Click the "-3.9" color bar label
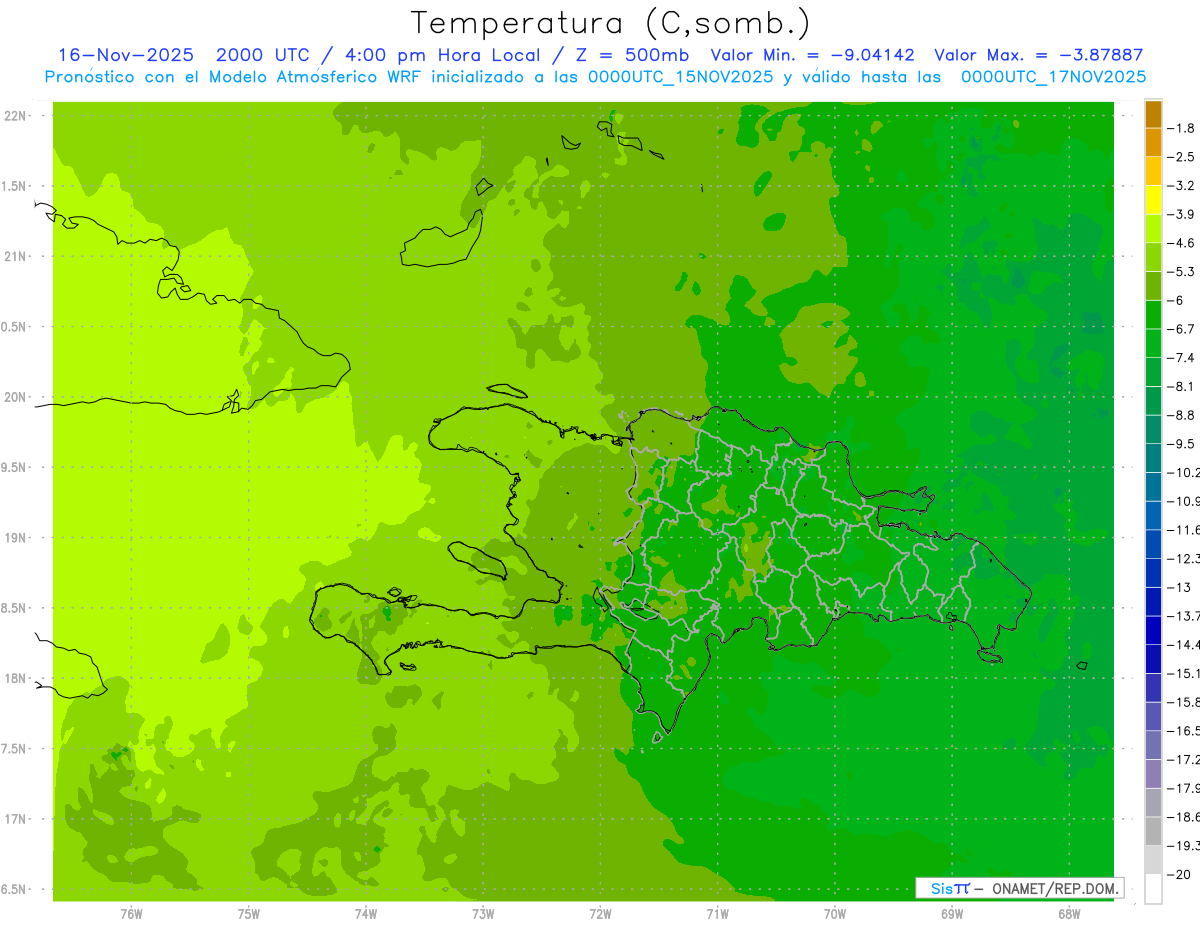This screenshot has height=927, width=1200. (x=1183, y=214)
